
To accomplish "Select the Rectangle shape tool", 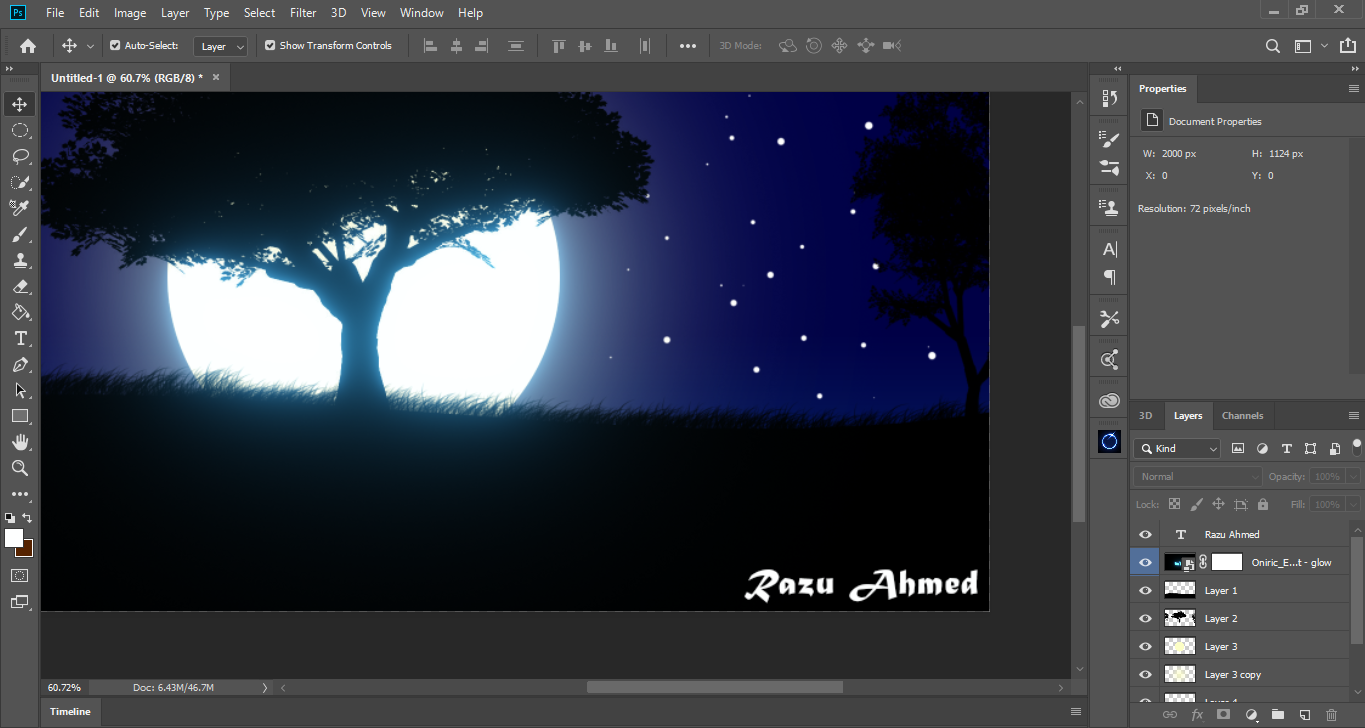I will [x=19, y=416].
